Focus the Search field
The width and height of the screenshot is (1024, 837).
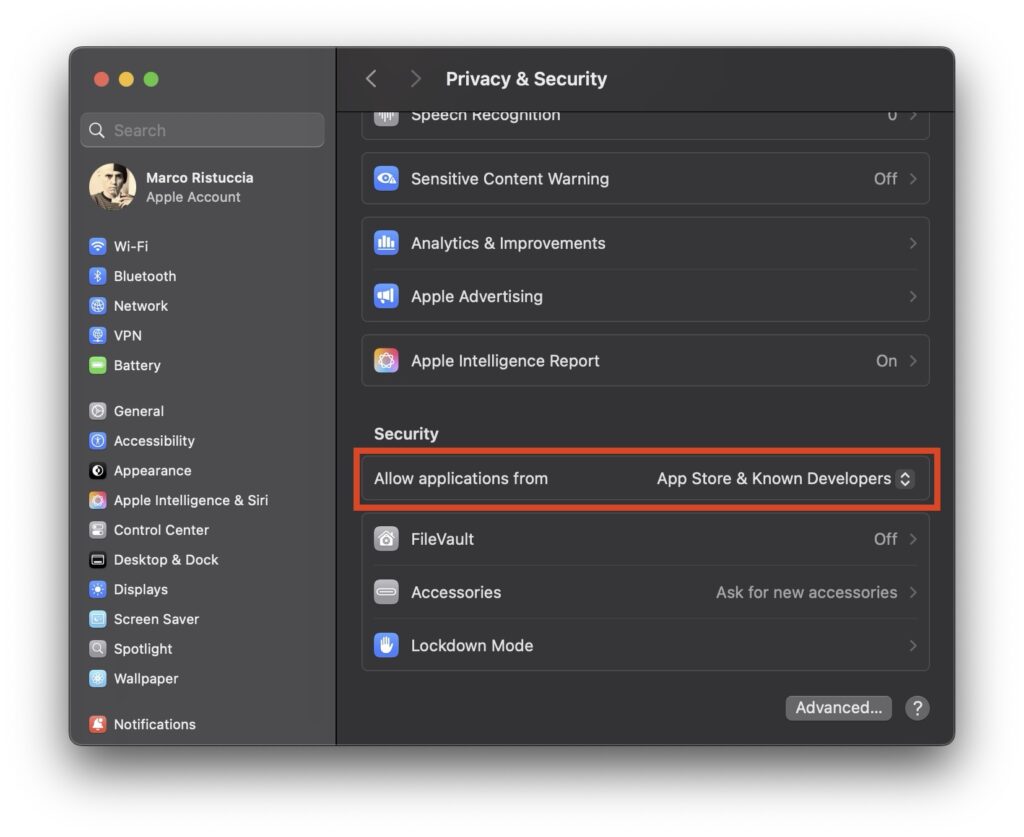[x=202, y=130]
